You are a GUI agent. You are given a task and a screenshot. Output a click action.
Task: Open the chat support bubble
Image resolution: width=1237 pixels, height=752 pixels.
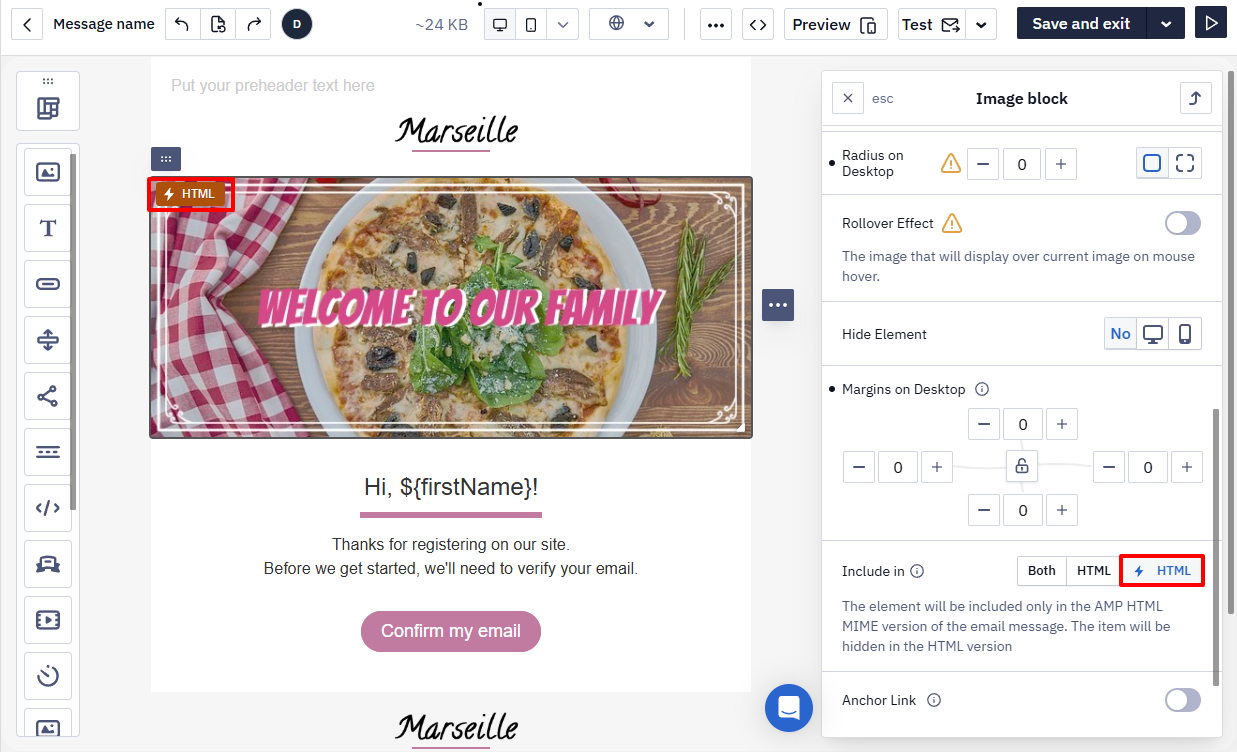(x=789, y=707)
